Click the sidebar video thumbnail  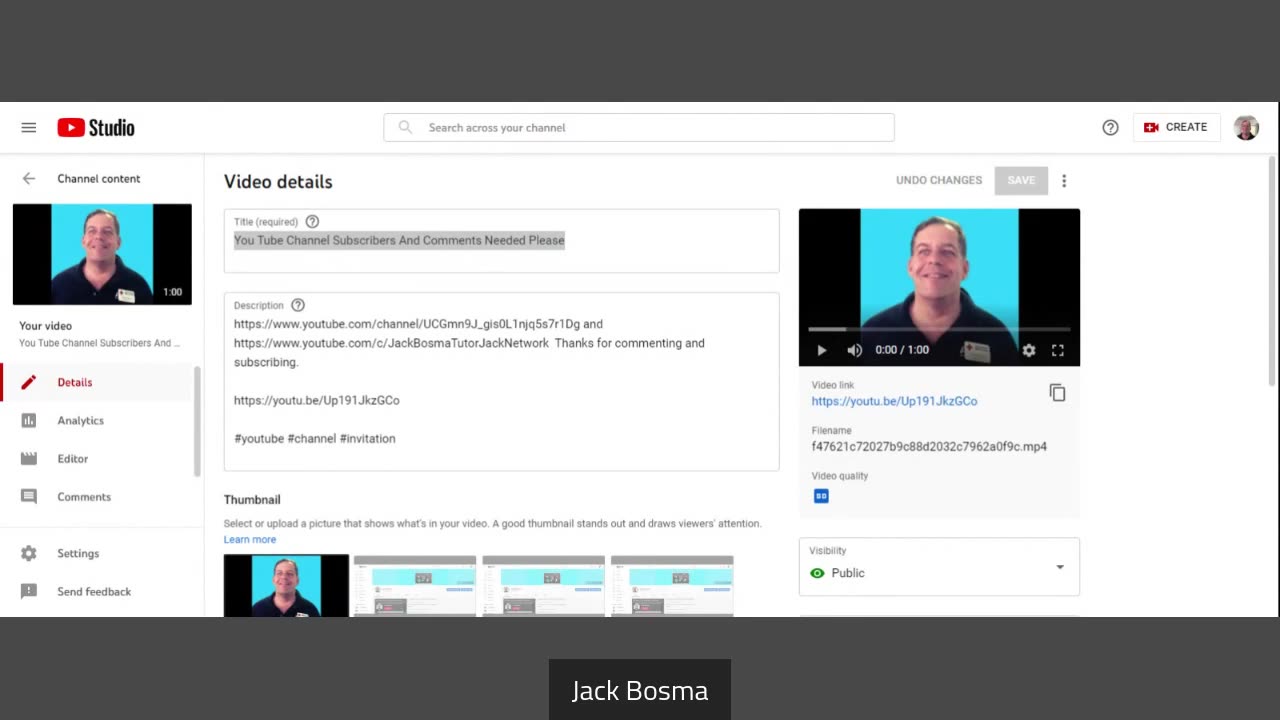102,254
